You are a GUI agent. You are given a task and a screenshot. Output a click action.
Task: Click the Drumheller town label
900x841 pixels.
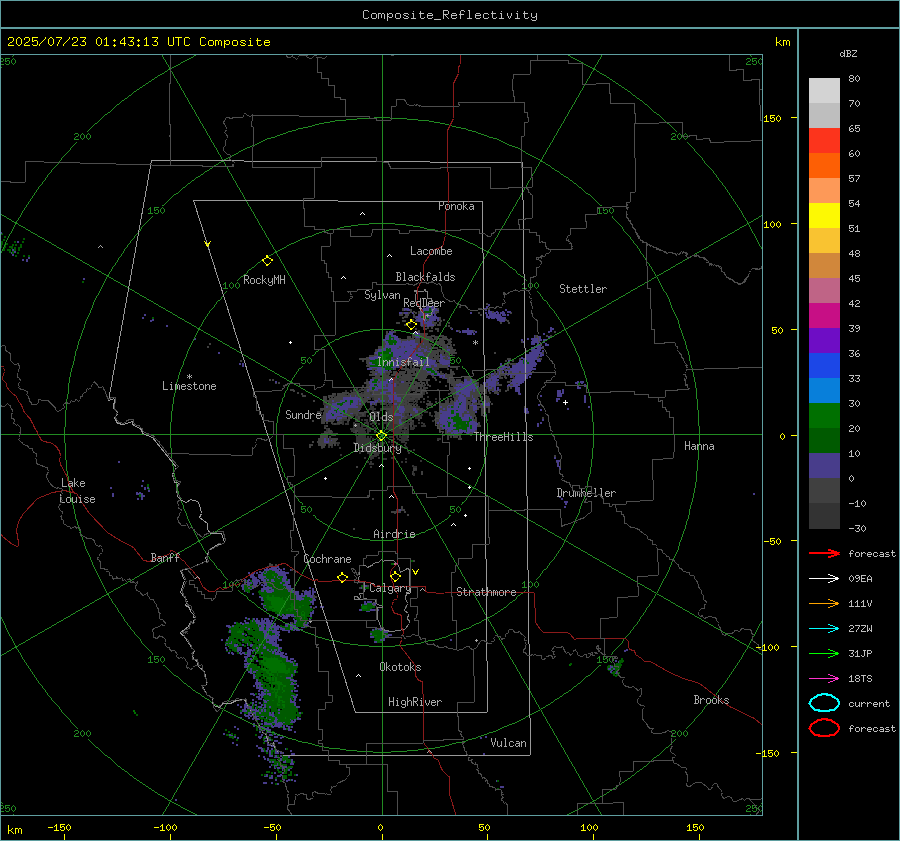coord(586,493)
